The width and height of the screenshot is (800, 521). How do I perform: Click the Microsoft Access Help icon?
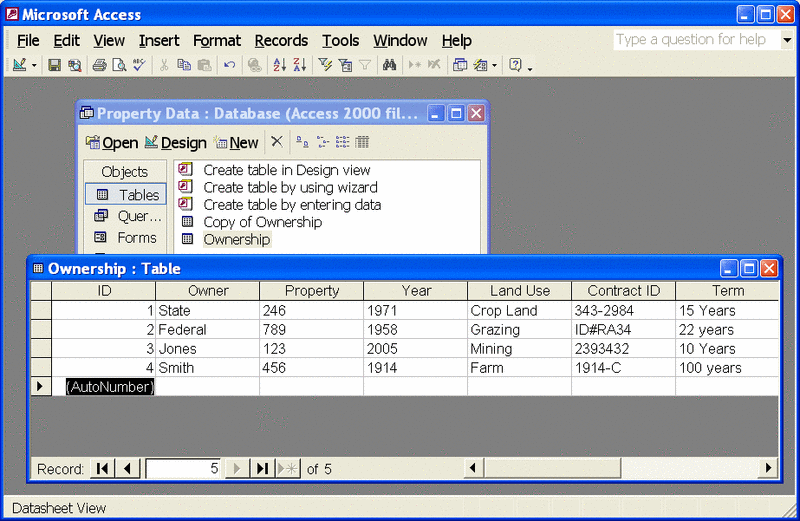point(516,65)
